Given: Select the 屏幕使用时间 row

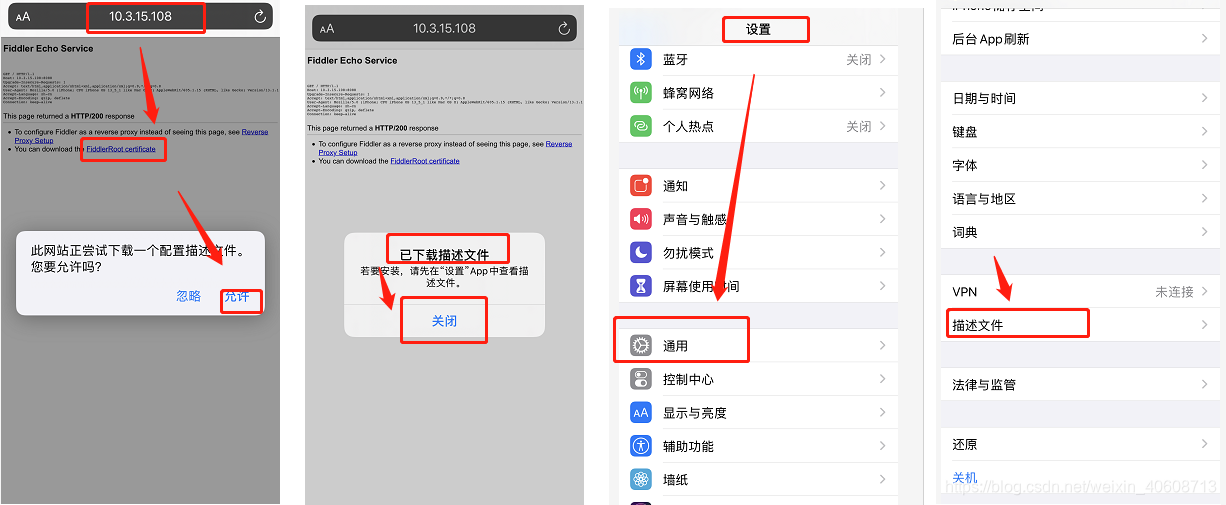Looking at the screenshot, I should coord(757,286).
